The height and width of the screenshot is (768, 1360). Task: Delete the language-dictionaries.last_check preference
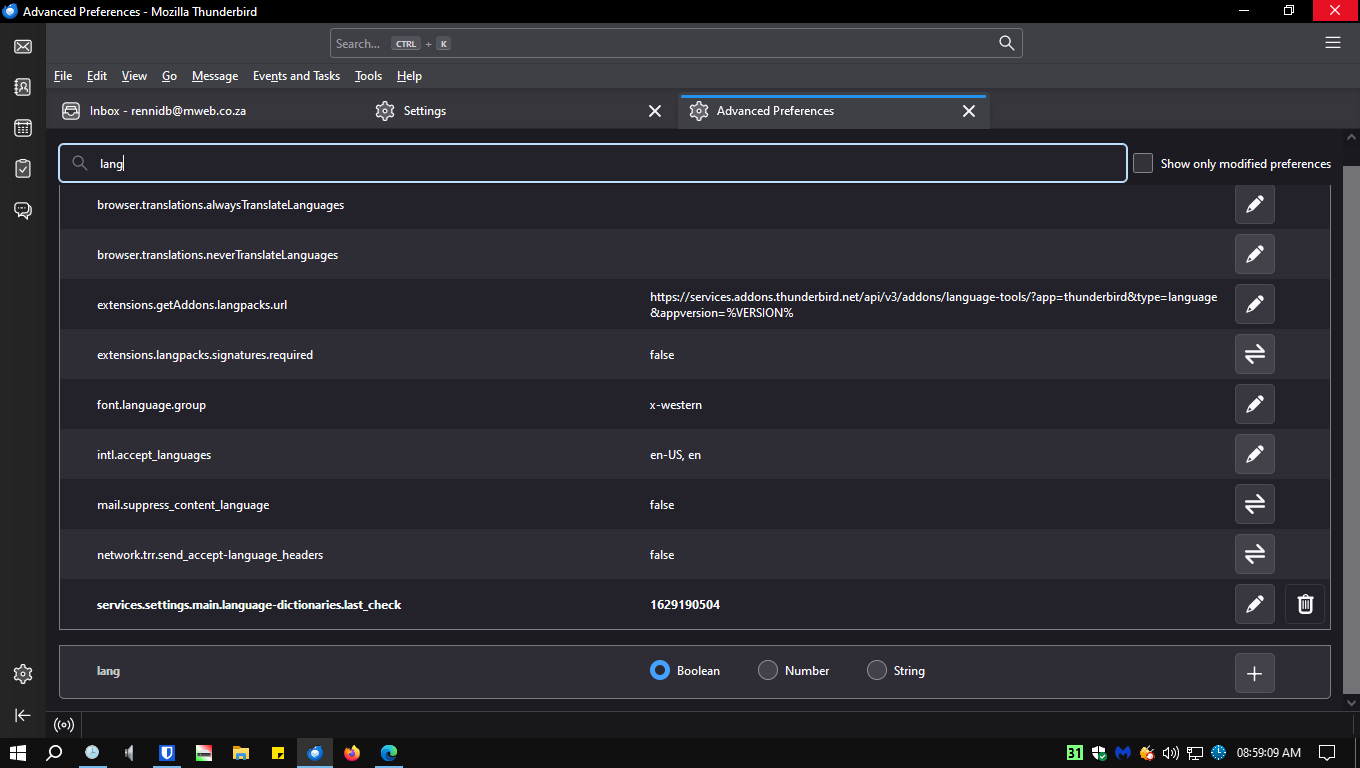[1305, 604]
